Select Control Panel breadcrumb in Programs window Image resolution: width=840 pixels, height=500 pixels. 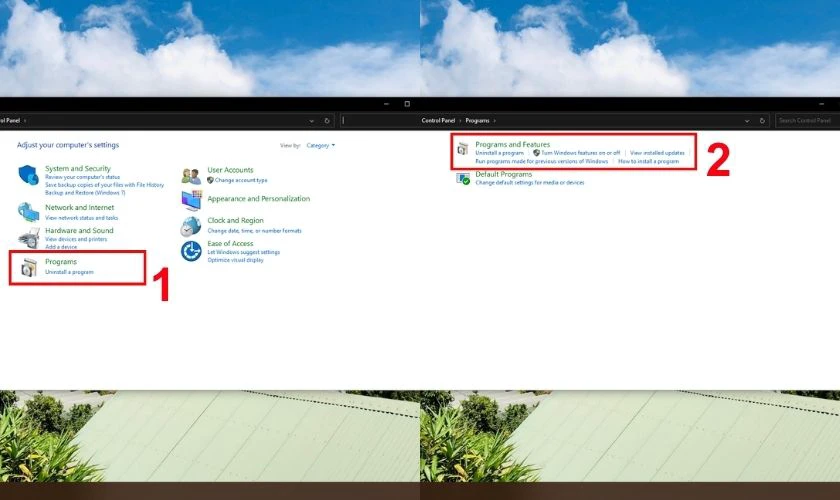438,121
